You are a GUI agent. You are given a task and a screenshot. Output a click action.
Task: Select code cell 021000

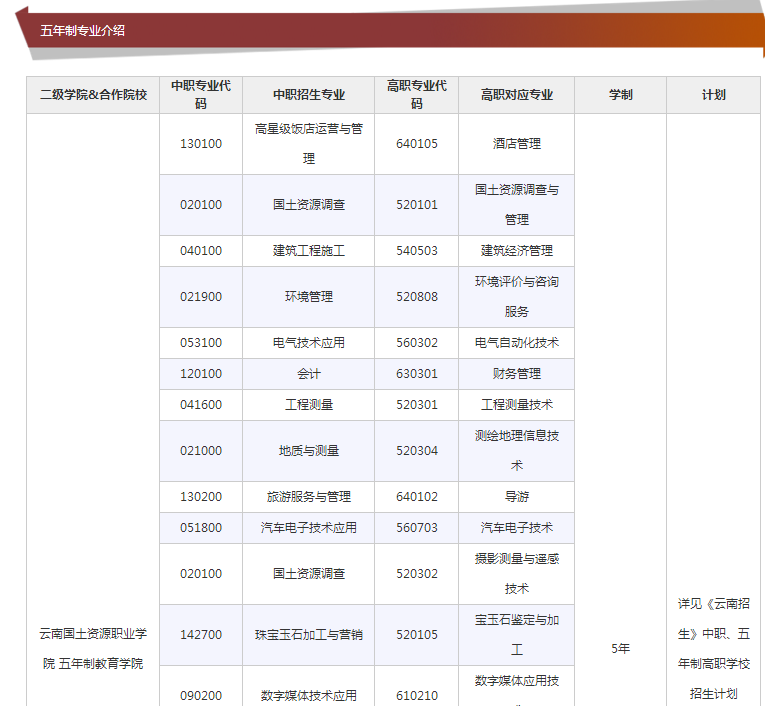click(x=201, y=451)
